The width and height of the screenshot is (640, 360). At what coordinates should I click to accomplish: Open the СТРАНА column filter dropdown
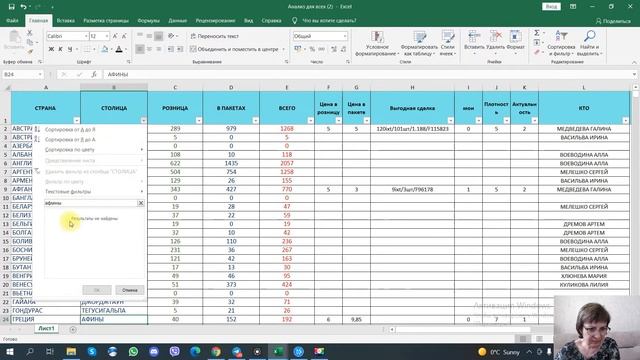click(76, 120)
